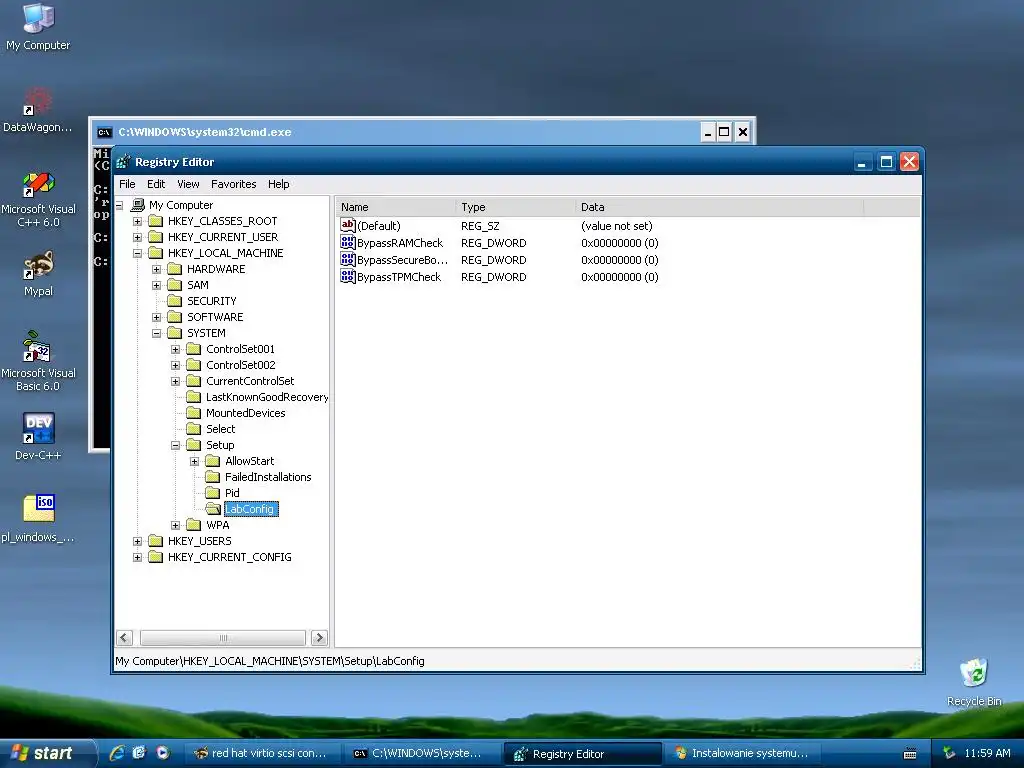This screenshot has height=768, width=1024.
Task: Click the BypassSecureBo... DWORD value icon
Action: click(347, 260)
